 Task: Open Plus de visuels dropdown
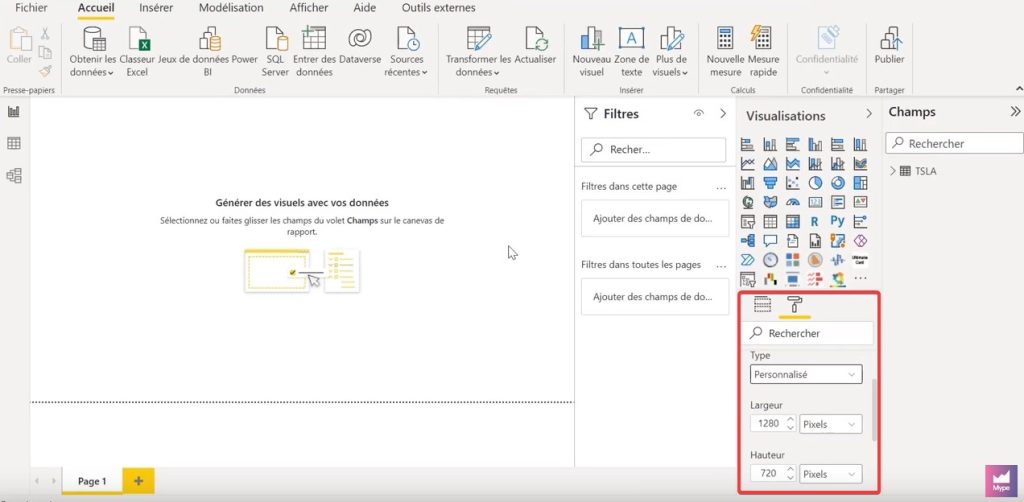pyautogui.click(x=671, y=53)
